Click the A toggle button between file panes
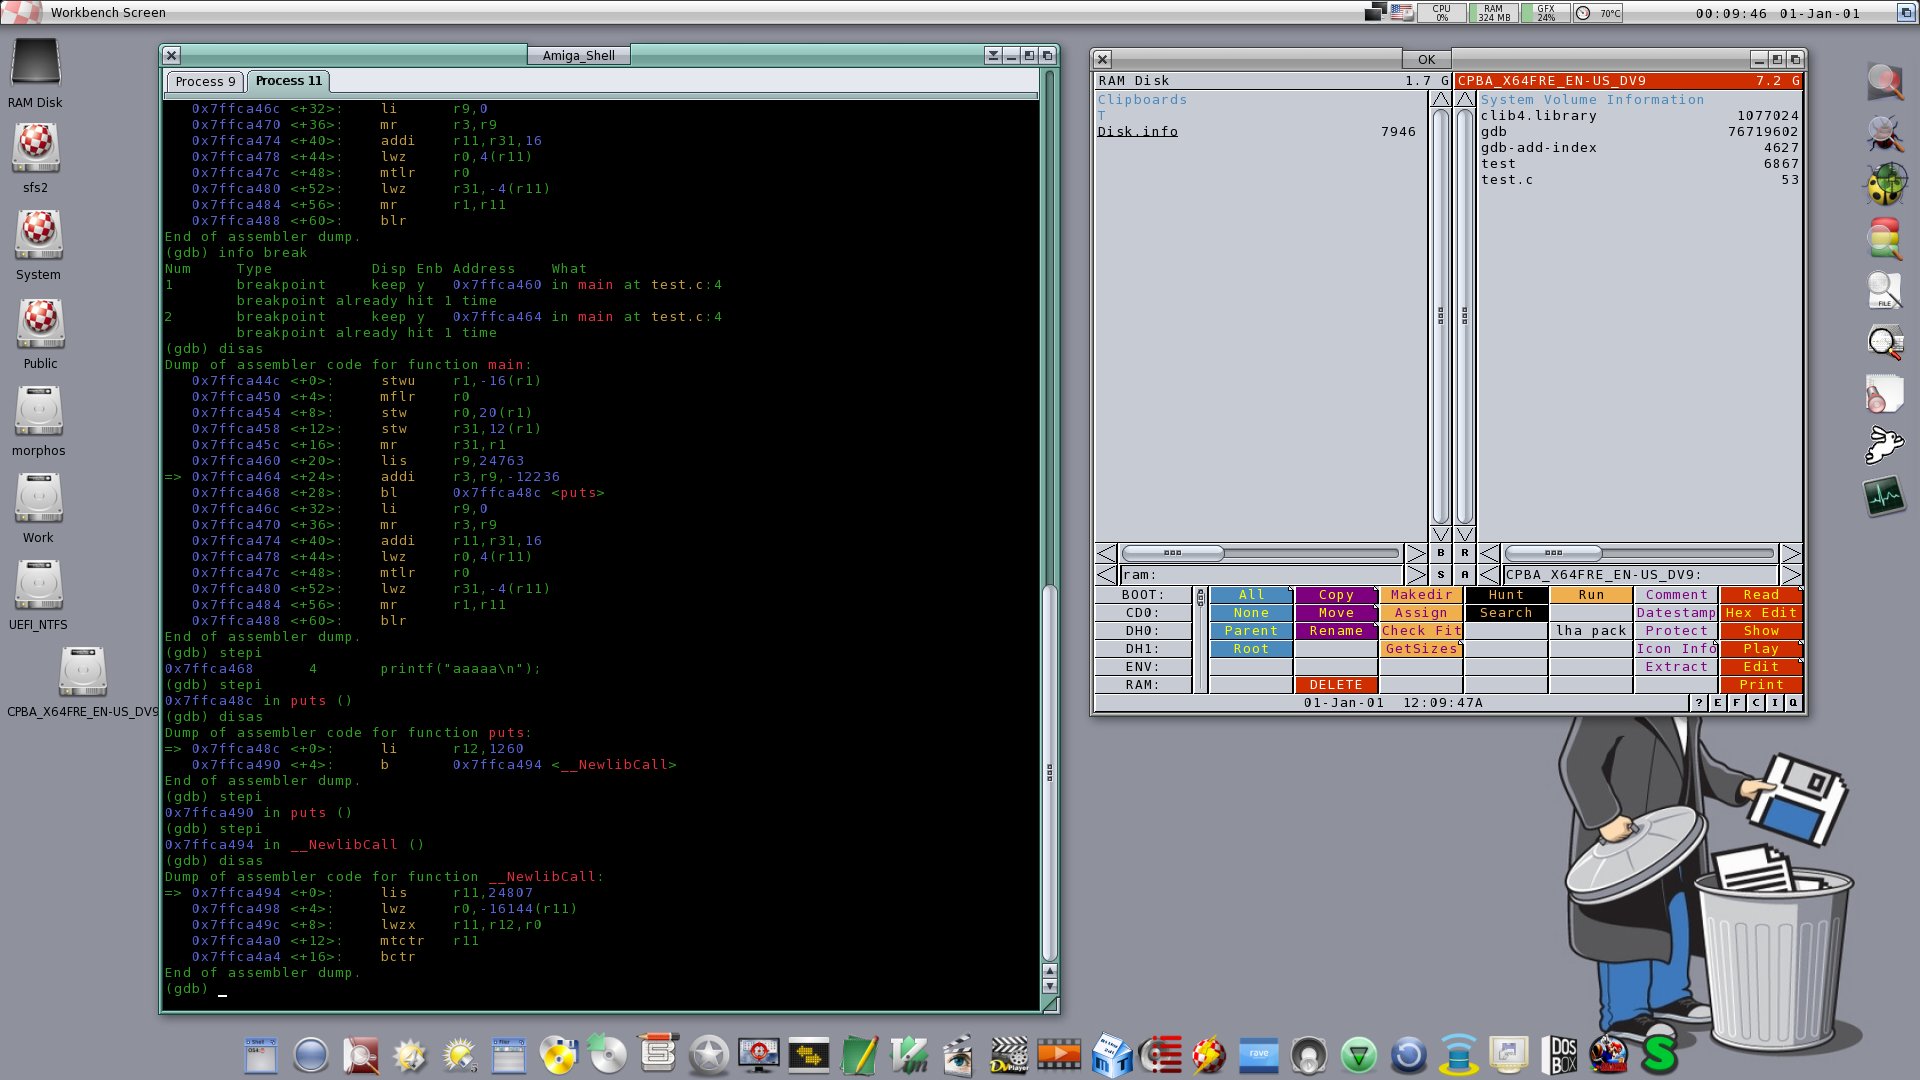Viewport: 1920px width, 1080px height. [x=1465, y=575]
